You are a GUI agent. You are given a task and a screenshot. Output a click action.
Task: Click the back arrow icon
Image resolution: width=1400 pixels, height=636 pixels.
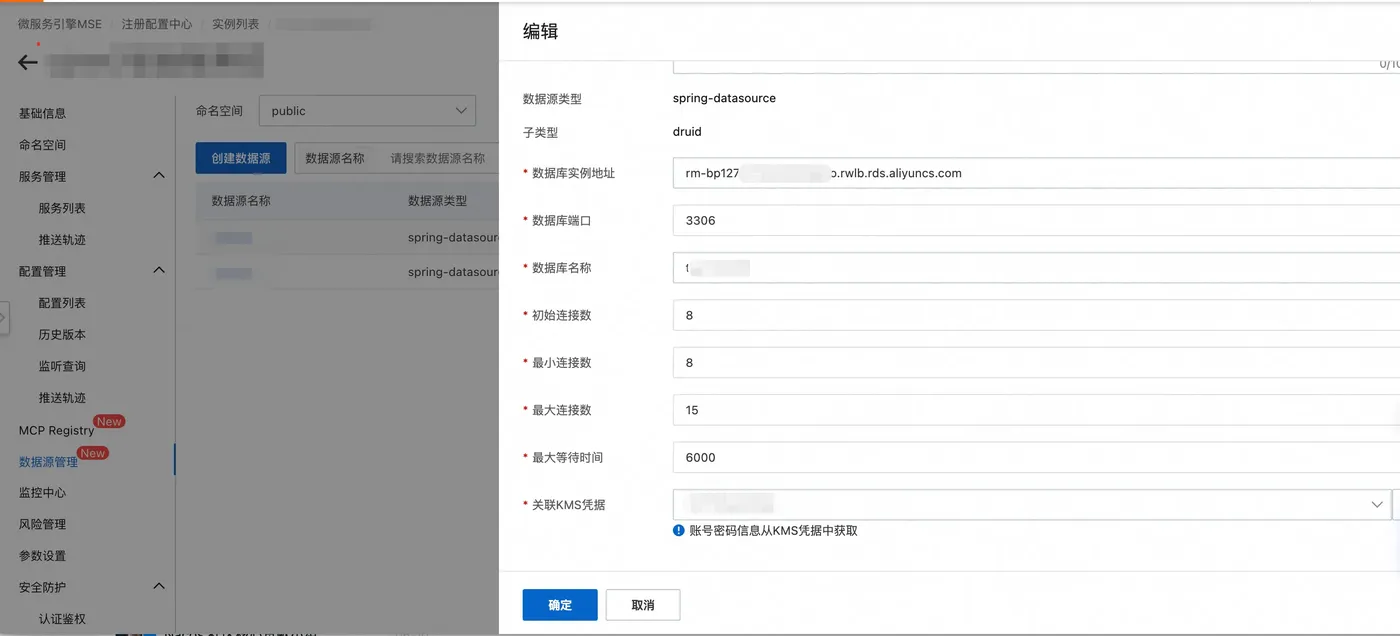pyautogui.click(x=28, y=62)
